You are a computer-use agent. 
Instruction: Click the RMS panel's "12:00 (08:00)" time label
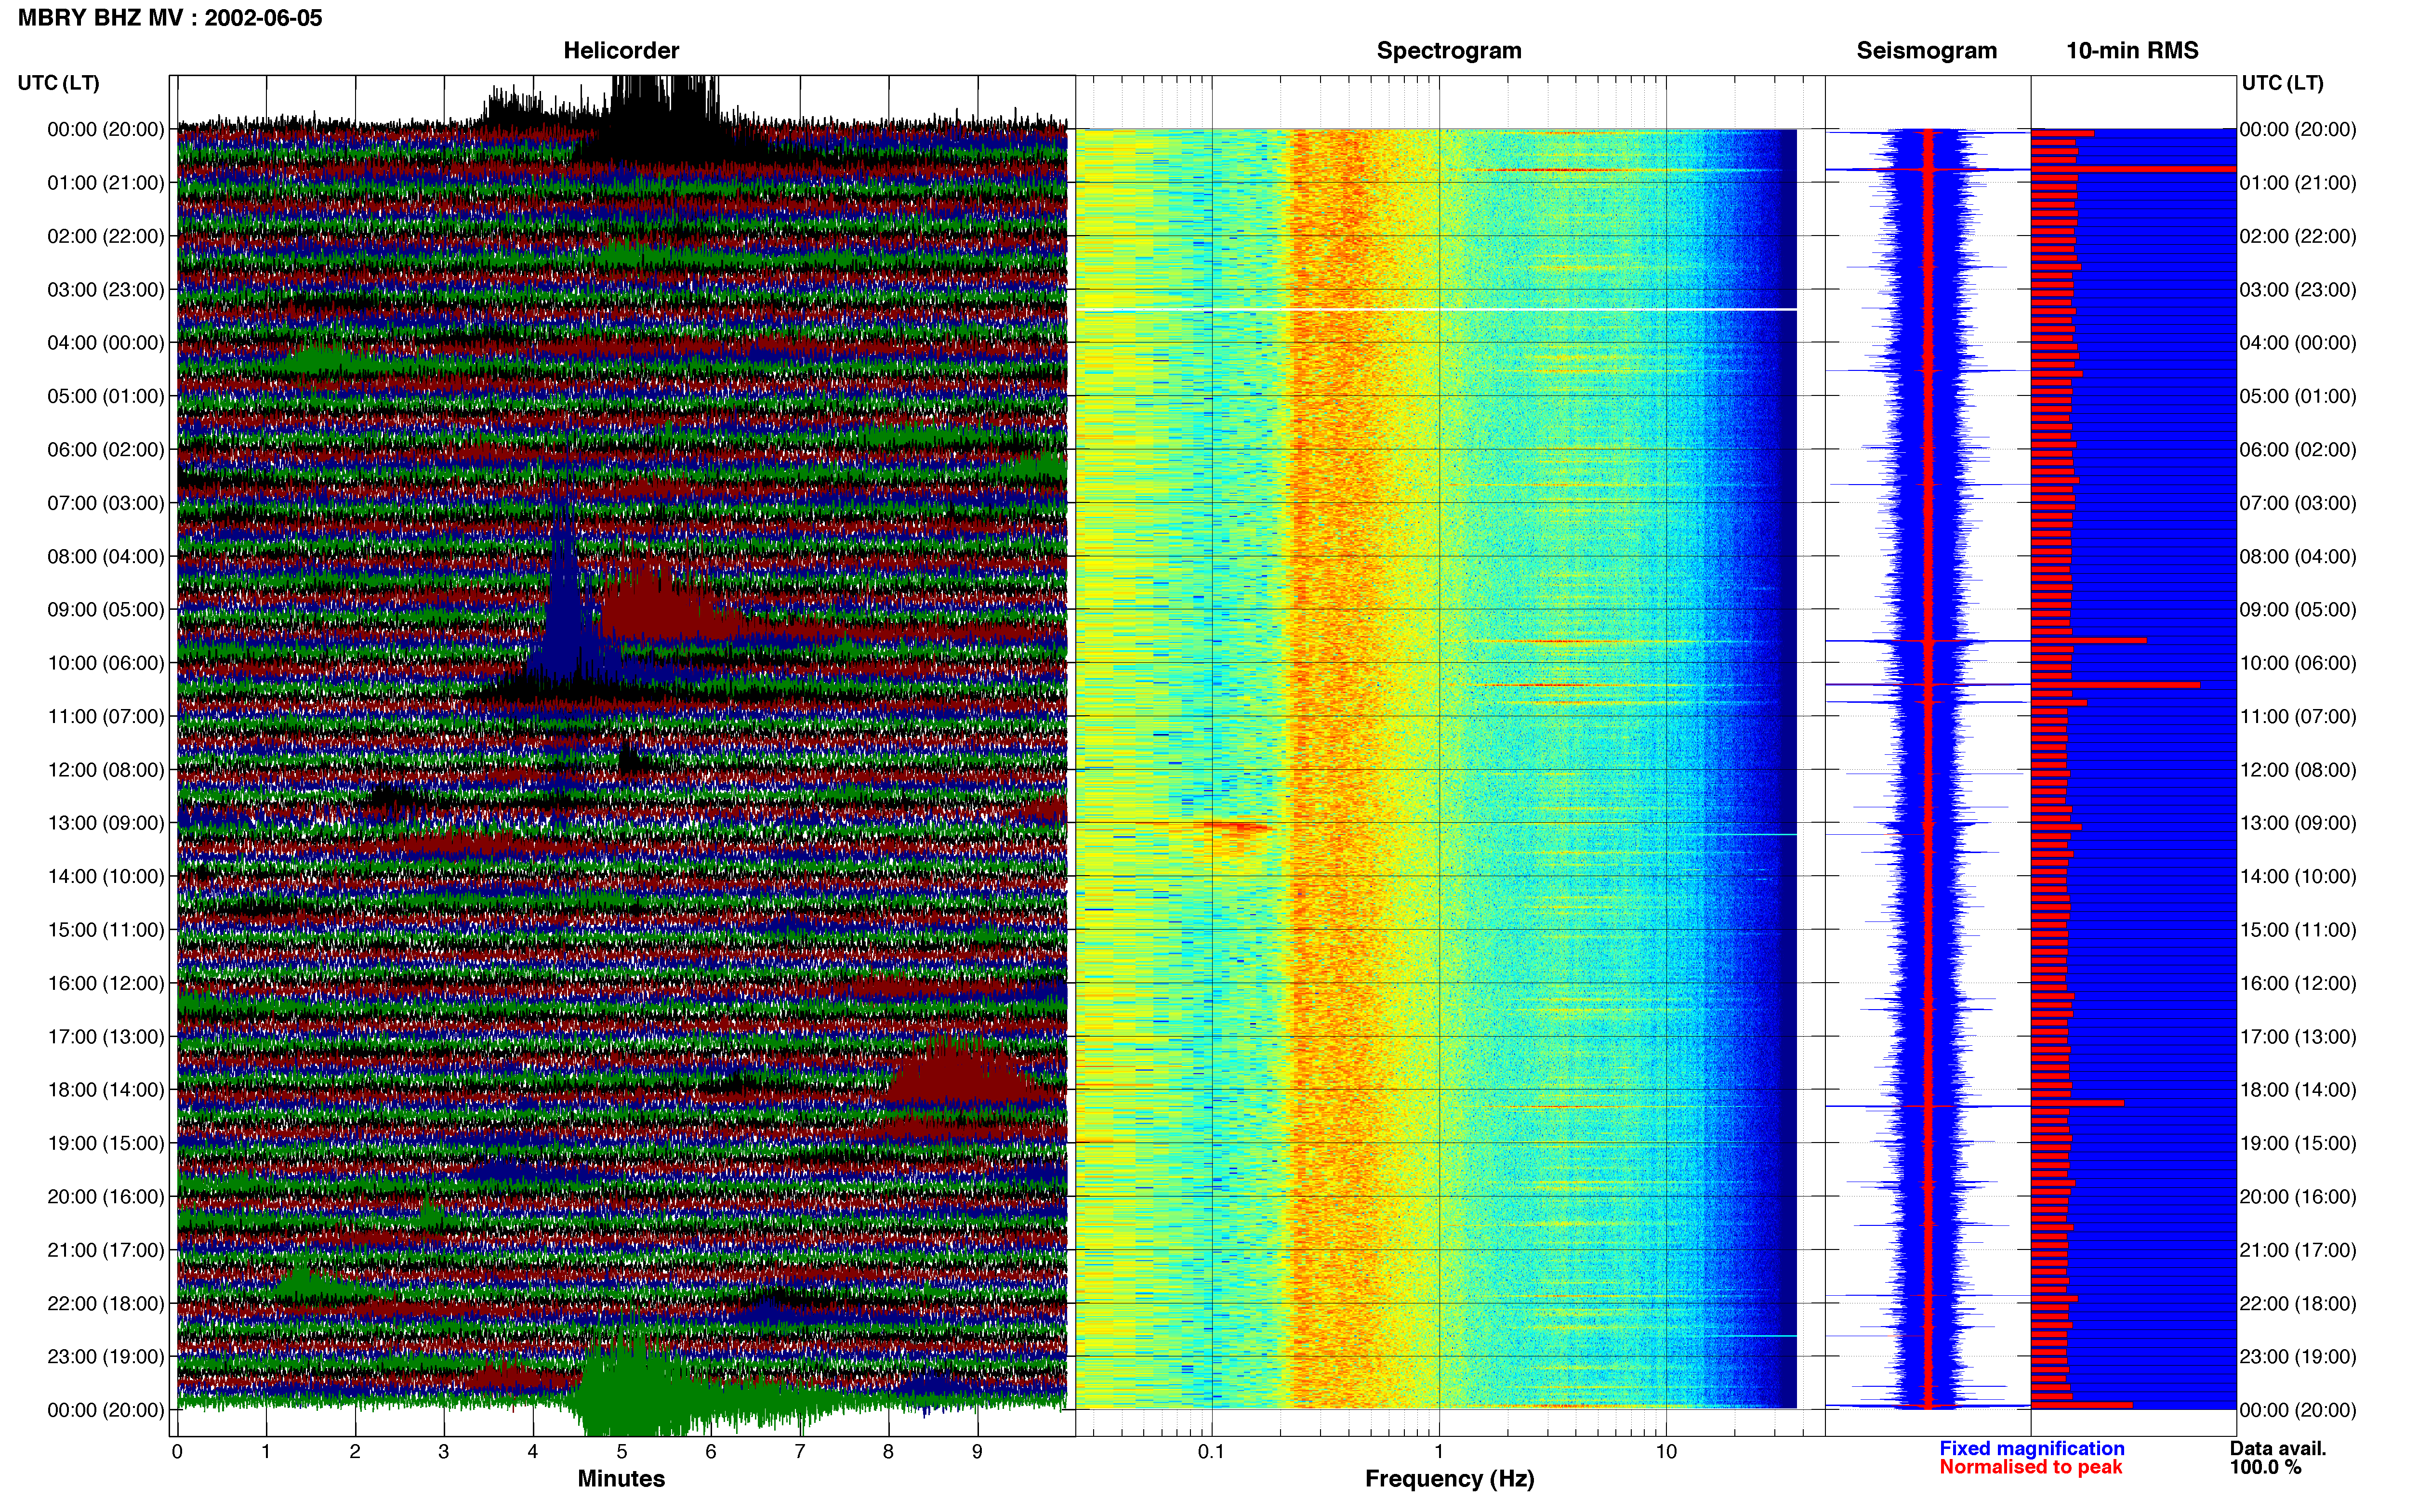pyautogui.click(x=2298, y=770)
